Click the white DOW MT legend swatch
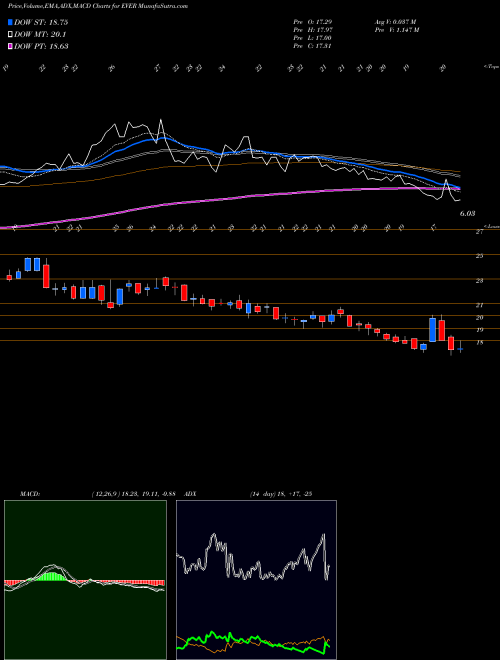The height and width of the screenshot is (660, 500). [11, 35]
